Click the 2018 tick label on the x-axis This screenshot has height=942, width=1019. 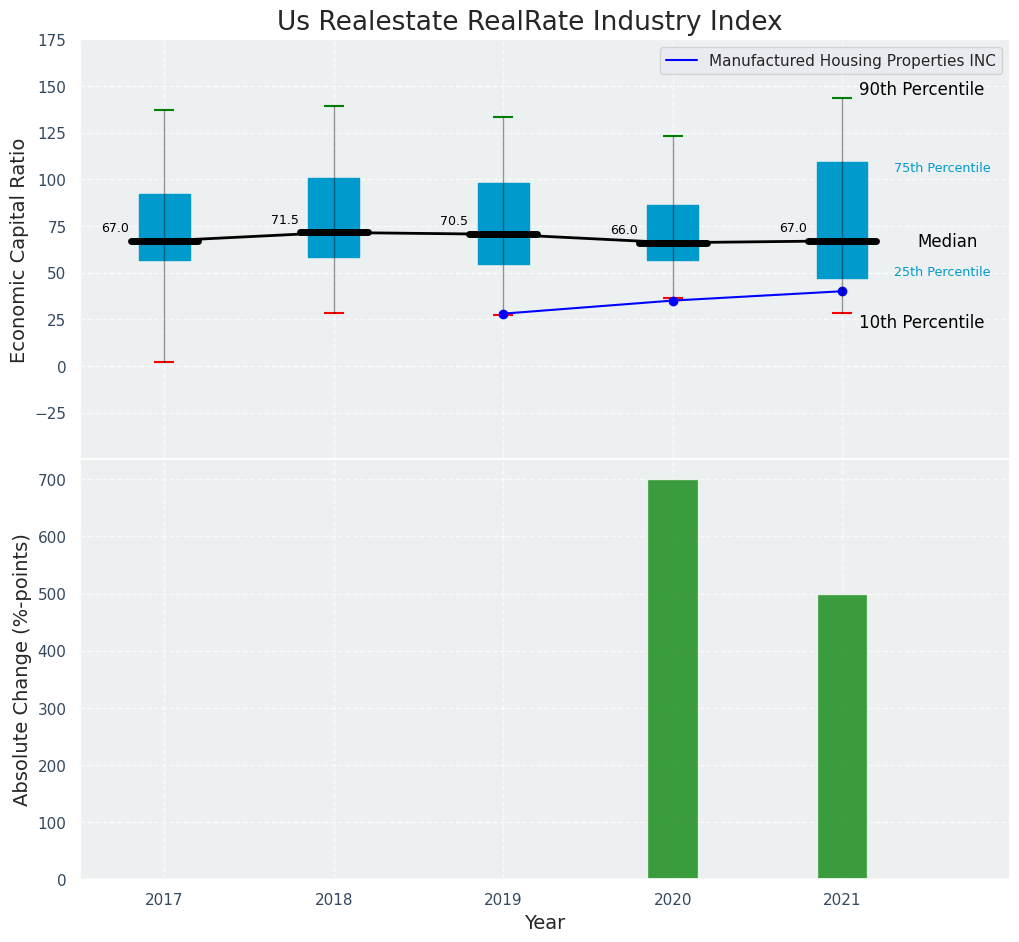(334, 900)
